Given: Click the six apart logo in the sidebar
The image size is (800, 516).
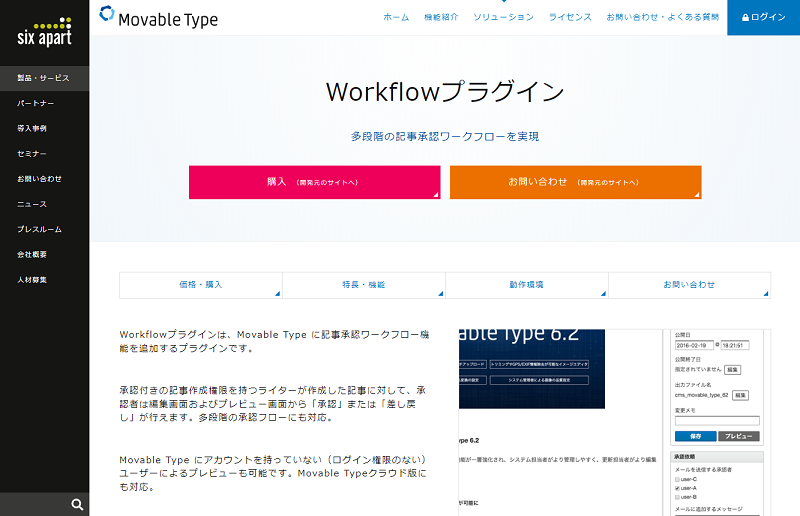Looking at the screenshot, I should coord(44,32).
